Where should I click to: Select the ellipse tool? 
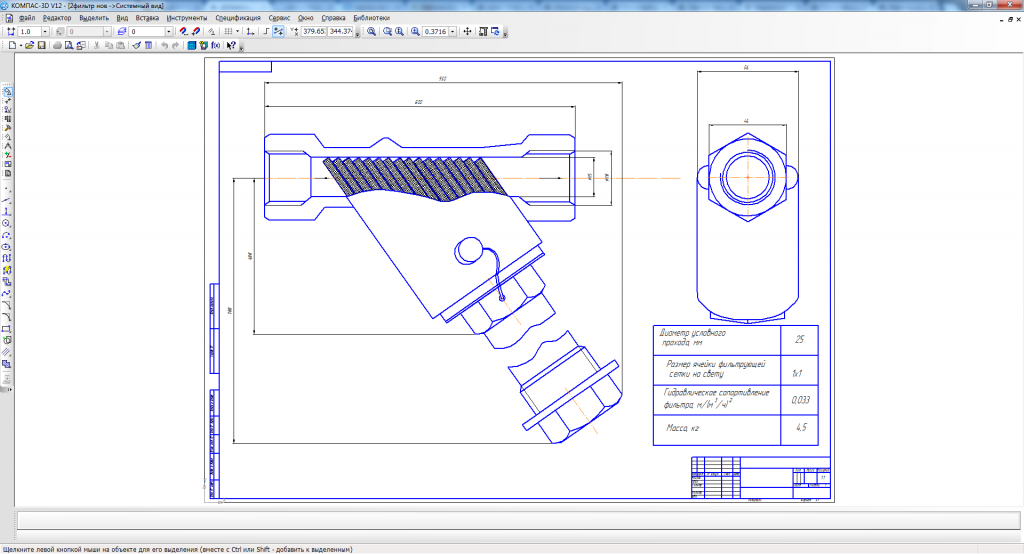(x=7, y=246)
